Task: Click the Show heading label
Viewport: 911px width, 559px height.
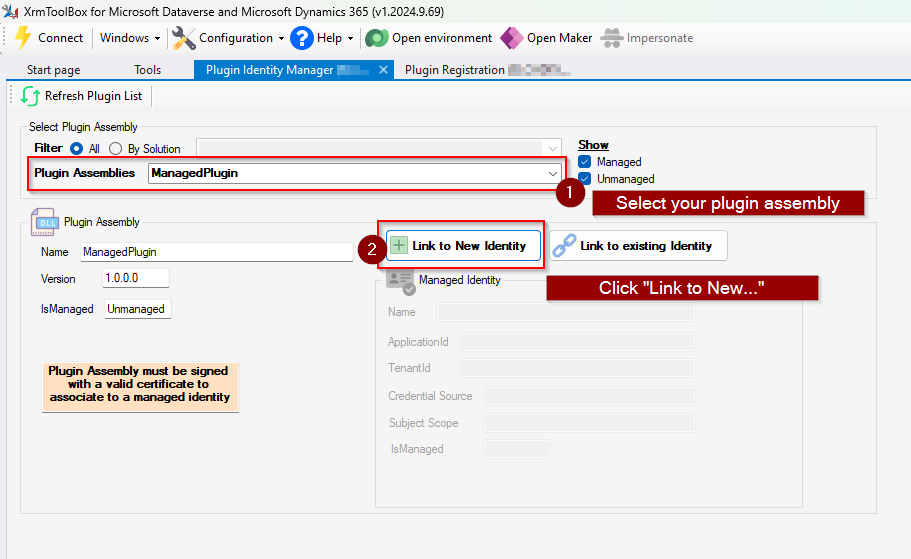Action: 593,145
